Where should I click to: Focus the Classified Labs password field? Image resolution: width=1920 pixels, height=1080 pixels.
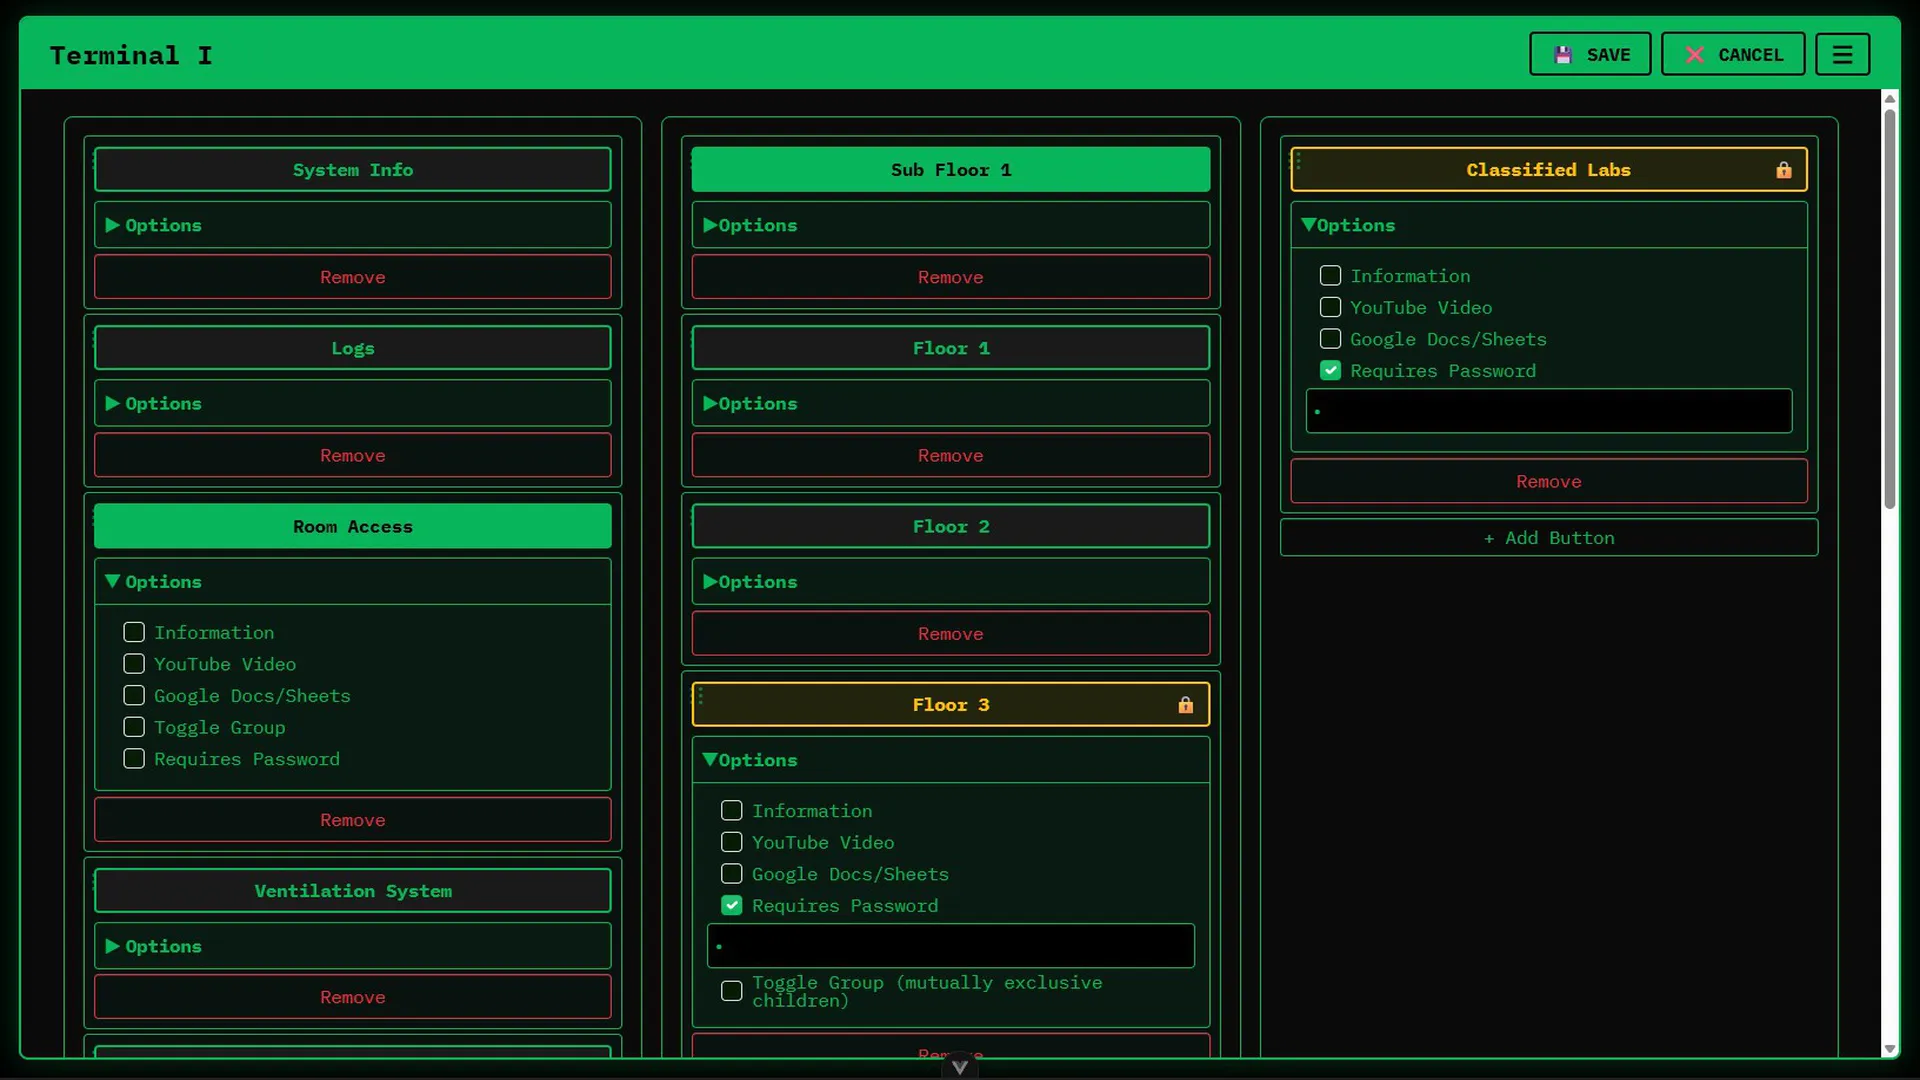1548,411
